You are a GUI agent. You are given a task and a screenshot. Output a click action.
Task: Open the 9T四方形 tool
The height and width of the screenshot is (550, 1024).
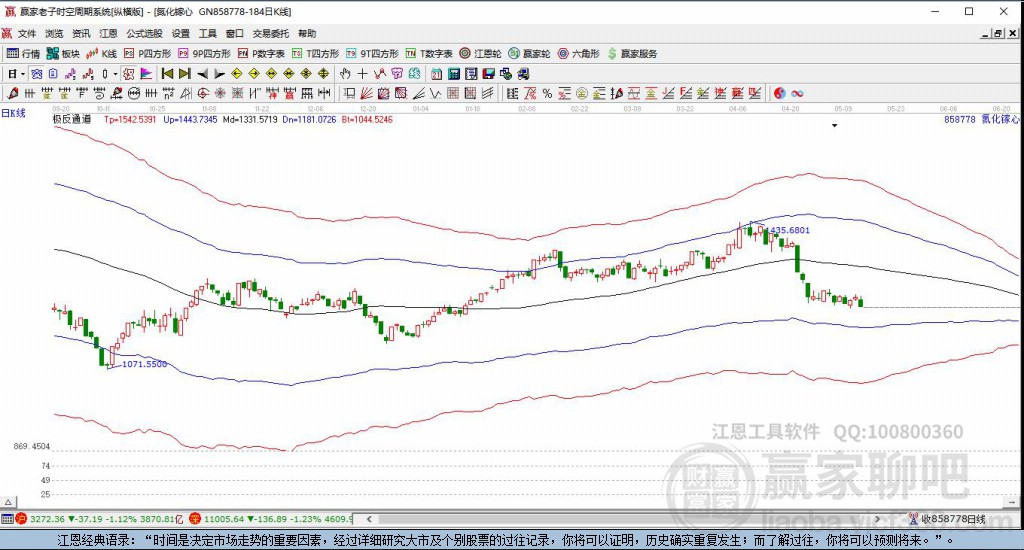pos(372,54)
